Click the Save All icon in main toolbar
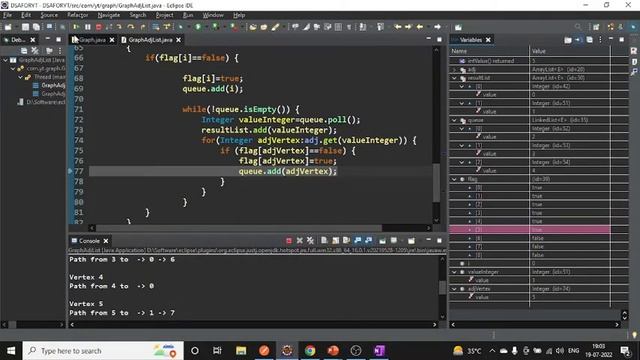Image resolution: width=640 pixels, height=360 pixels. [36, 27]
